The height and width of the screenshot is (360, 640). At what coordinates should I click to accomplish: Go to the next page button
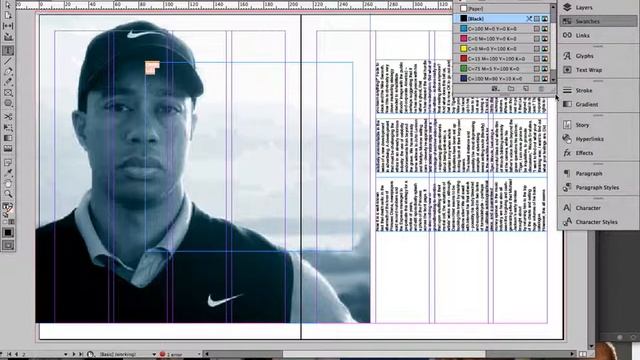click(73, 354)
